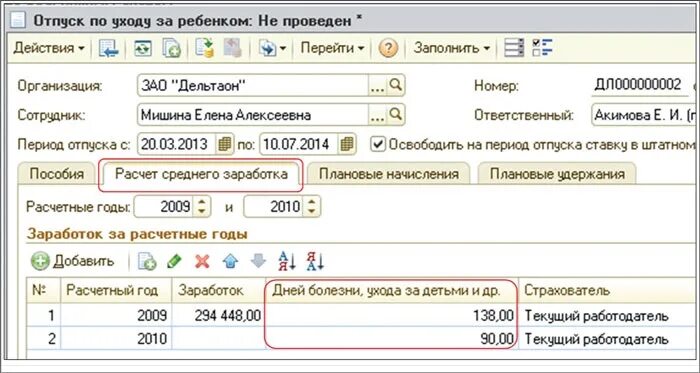The image size is (700, 373).
Task: Click the post document toolbar icon
Action: 204,48
